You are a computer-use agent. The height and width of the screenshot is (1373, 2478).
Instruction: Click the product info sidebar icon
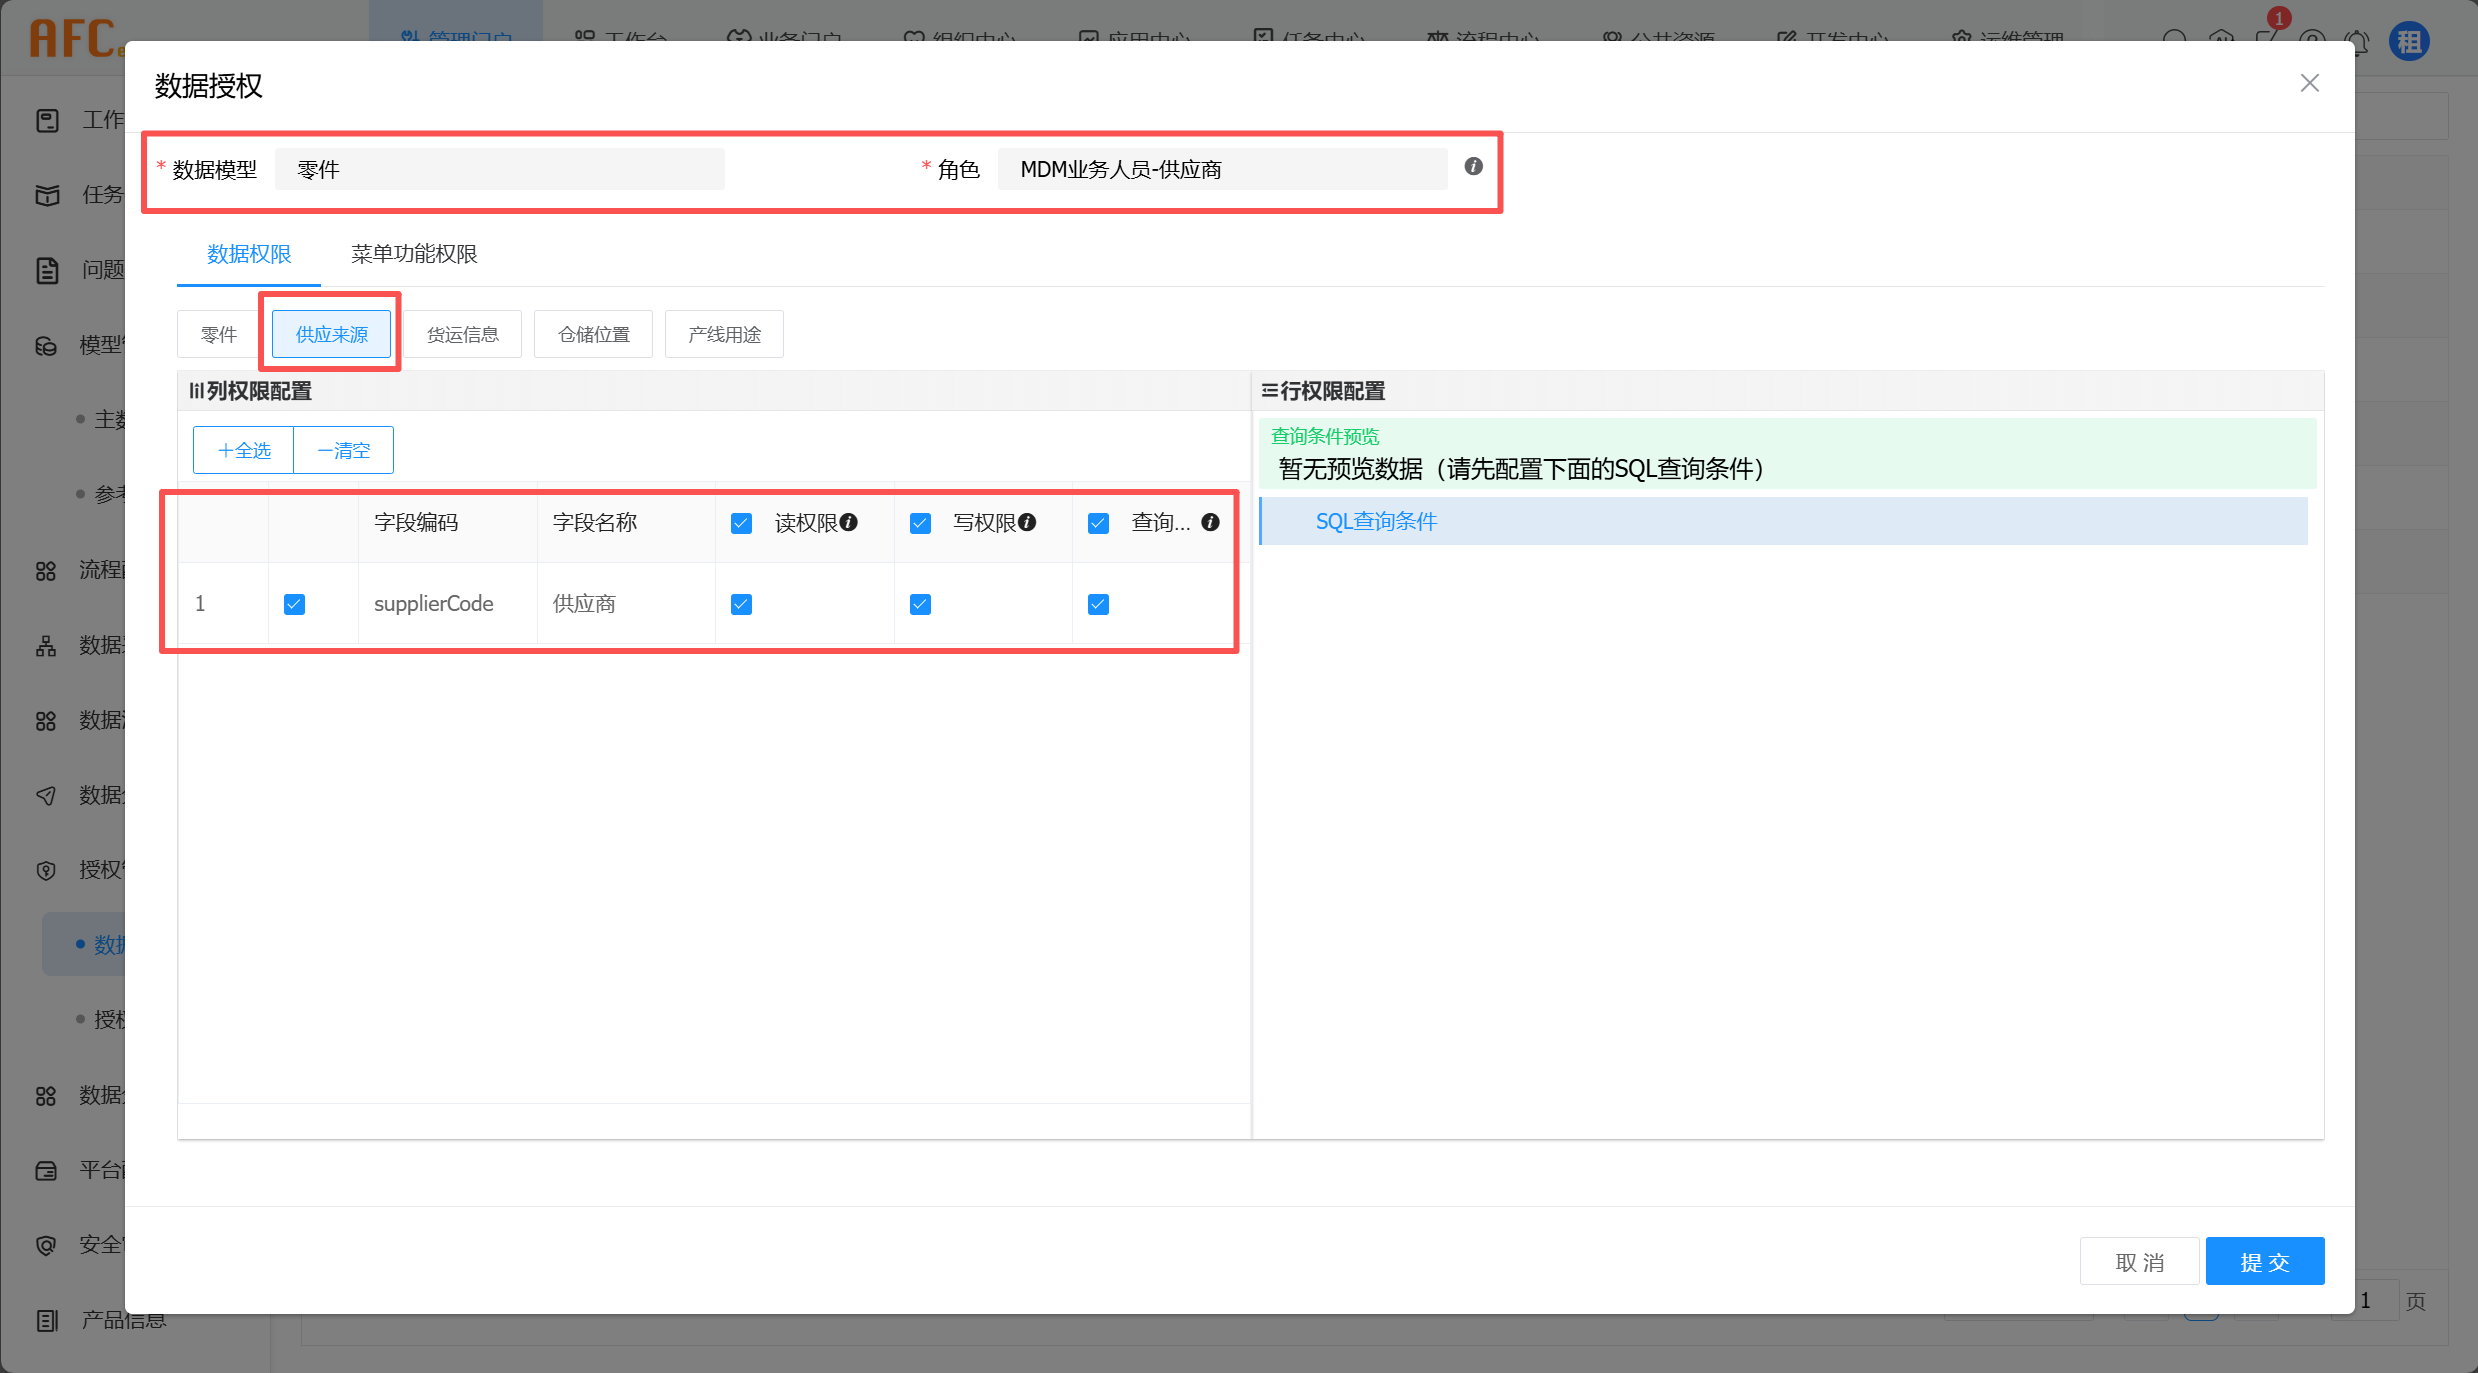[47, 1320]
